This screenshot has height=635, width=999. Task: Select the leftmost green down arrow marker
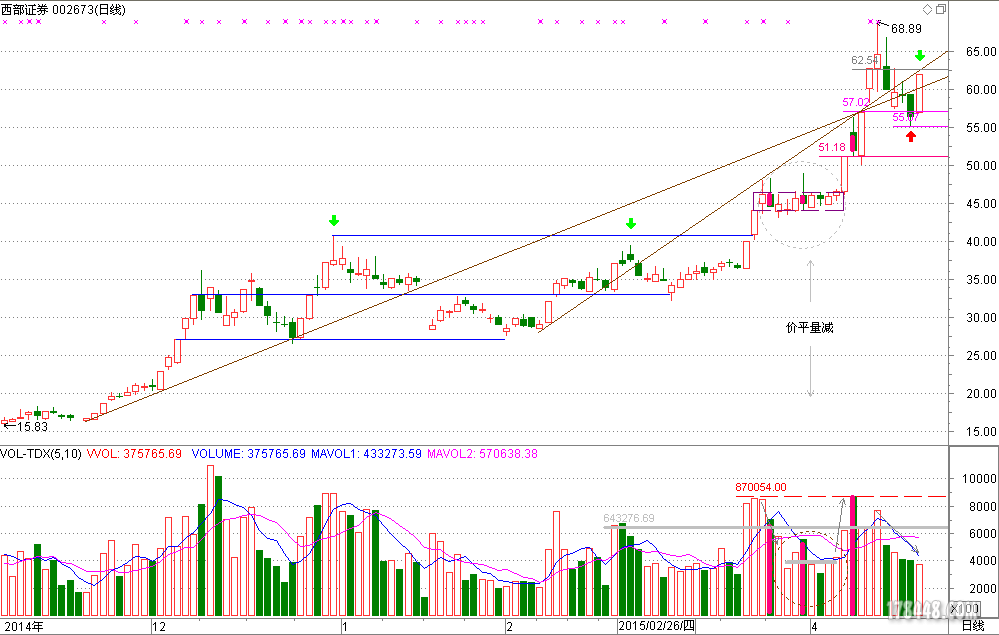pyautogui.click(x=334, y=220)
